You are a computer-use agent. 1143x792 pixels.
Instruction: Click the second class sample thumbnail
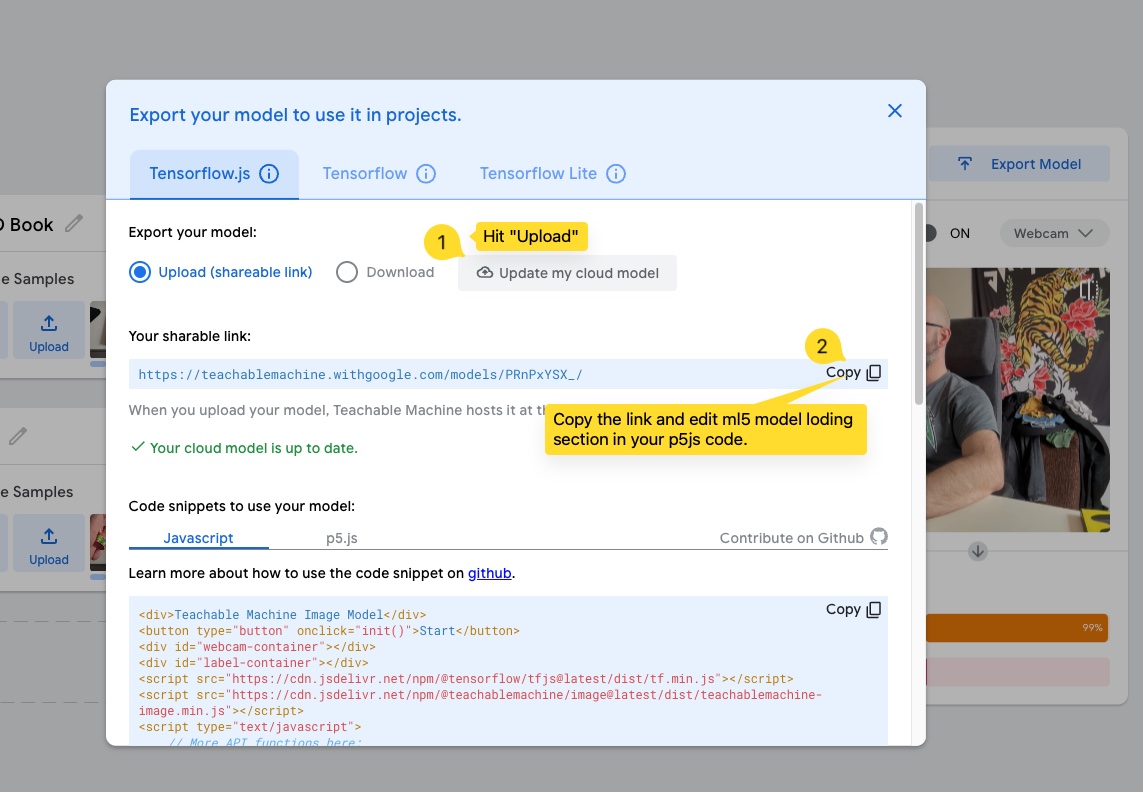click(x=98, y=543)
